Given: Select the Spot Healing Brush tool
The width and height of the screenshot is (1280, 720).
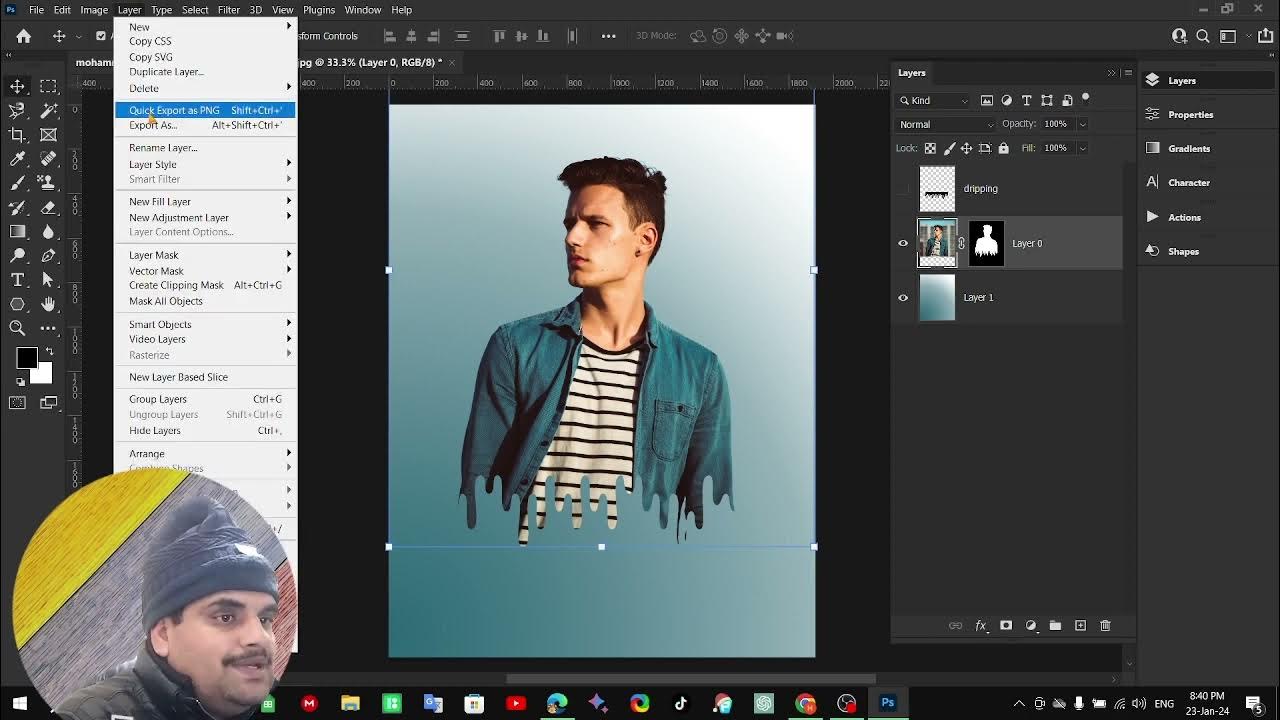Looking at the screenshot, I should click(x=48, y=158).
